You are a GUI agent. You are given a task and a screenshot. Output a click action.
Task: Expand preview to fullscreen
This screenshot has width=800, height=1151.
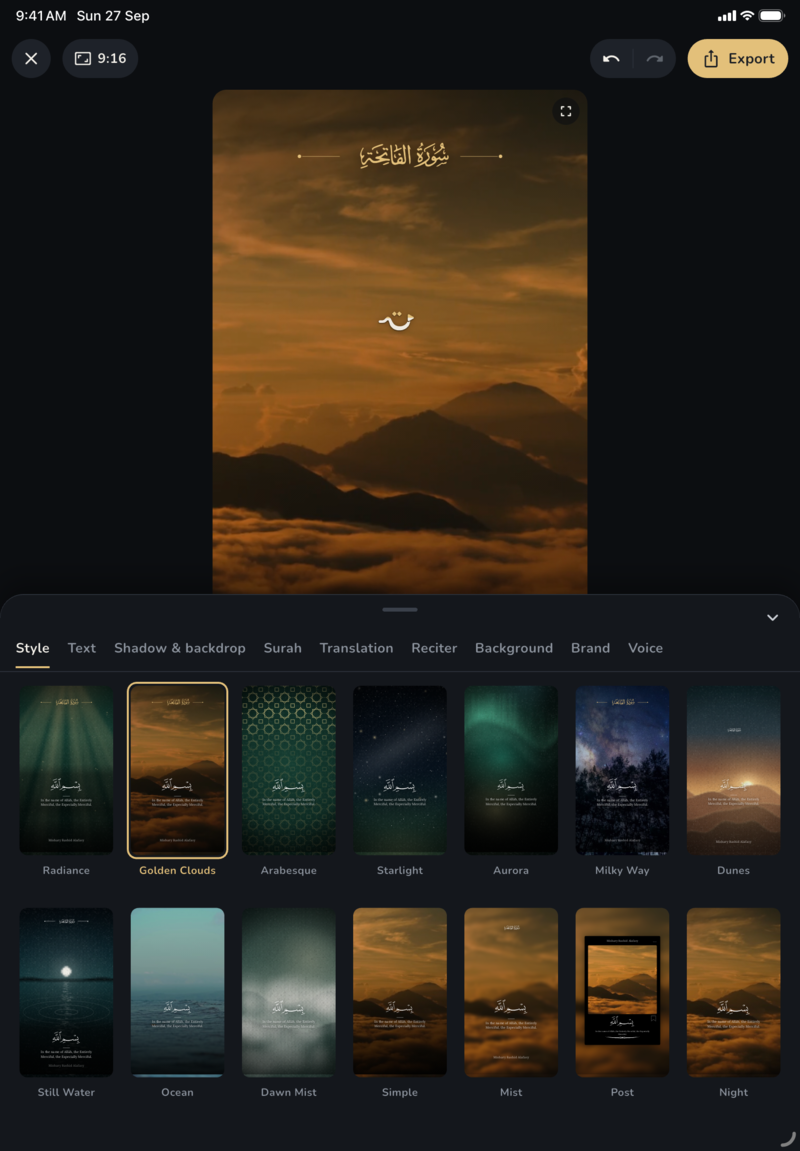point(565,112)
